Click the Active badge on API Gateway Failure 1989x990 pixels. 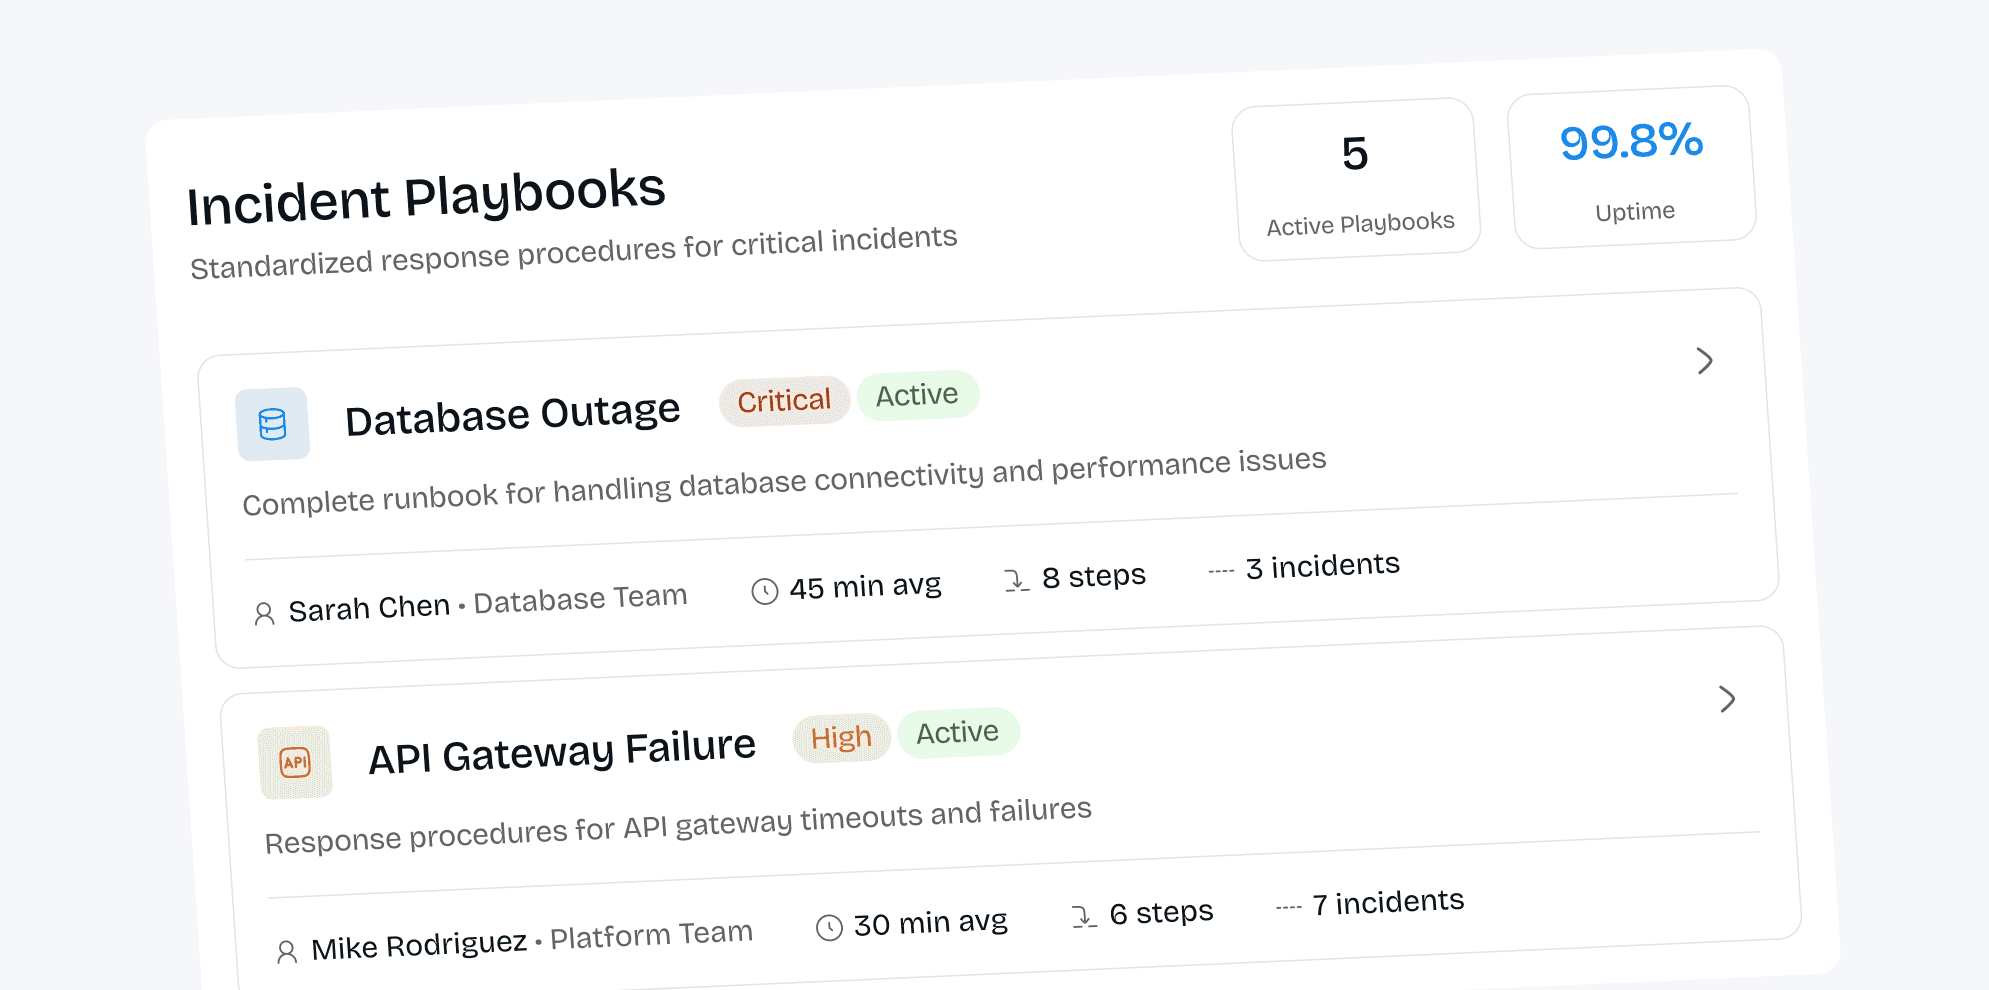tap(958, 733)
